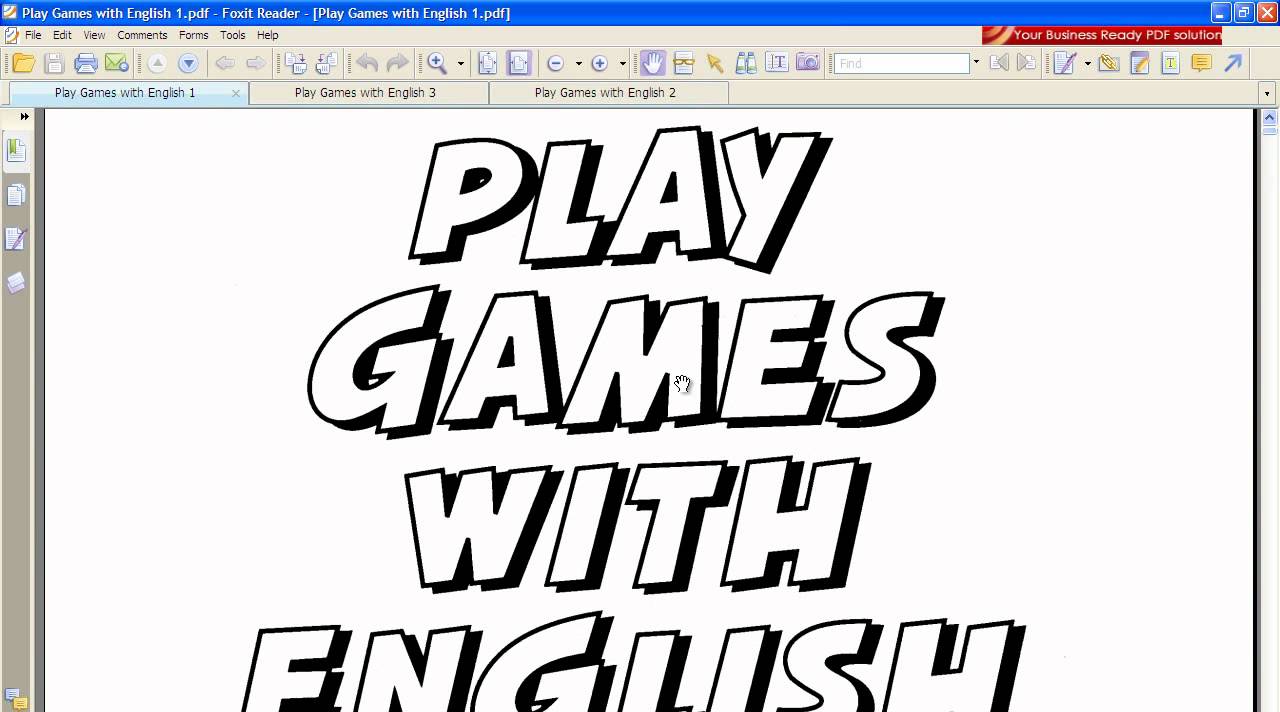The height and width of the screenshot is (712, 1280).
Task: Select the blue Arrow drawing tool
Action: (x=1233, y=63)
